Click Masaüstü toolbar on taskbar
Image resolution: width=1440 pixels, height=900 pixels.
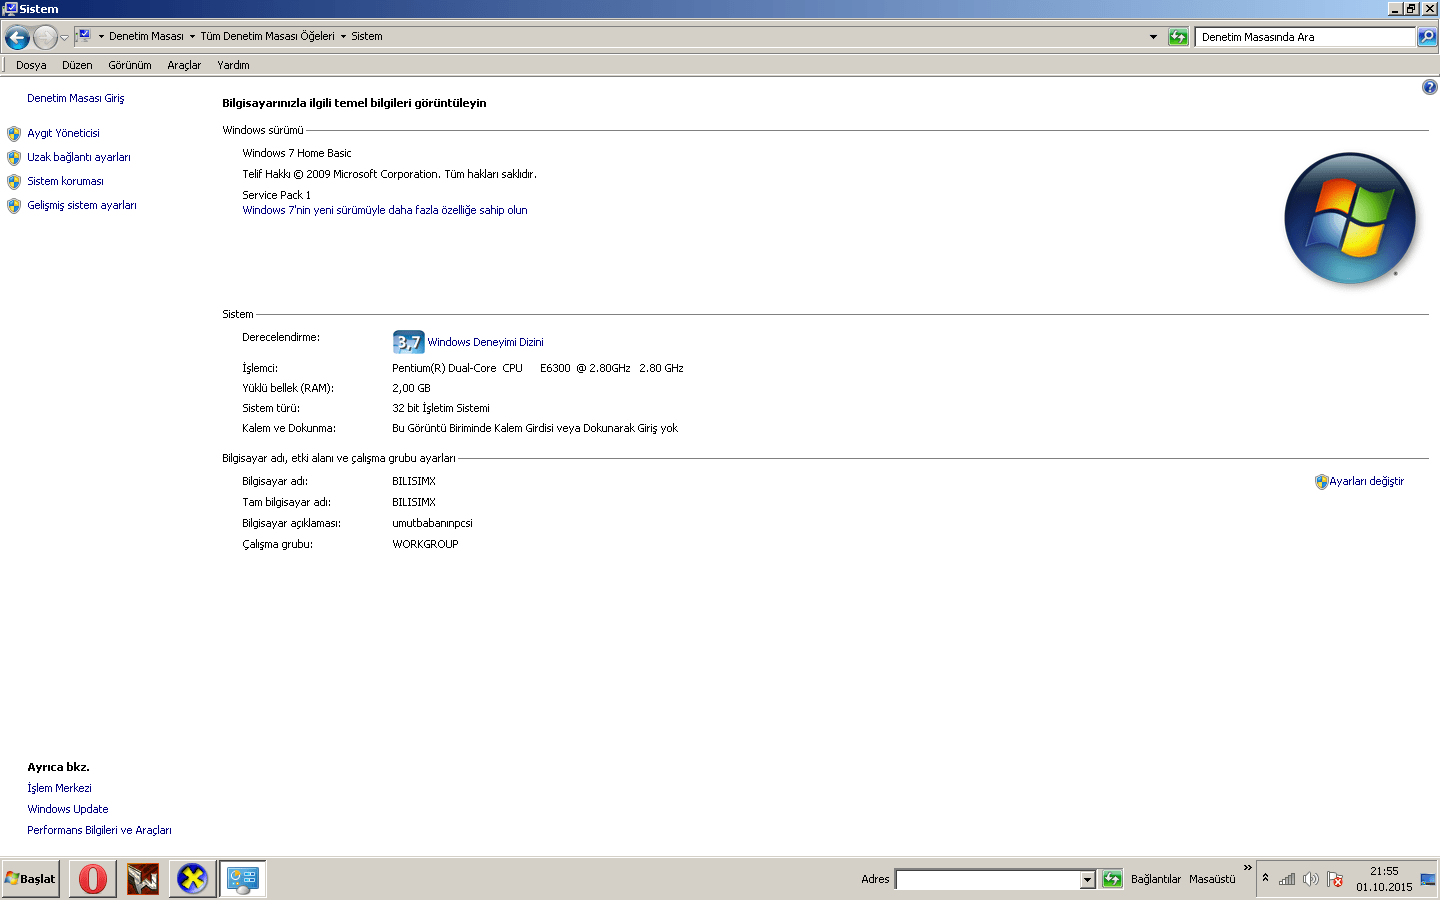[x=1212, y=879]
